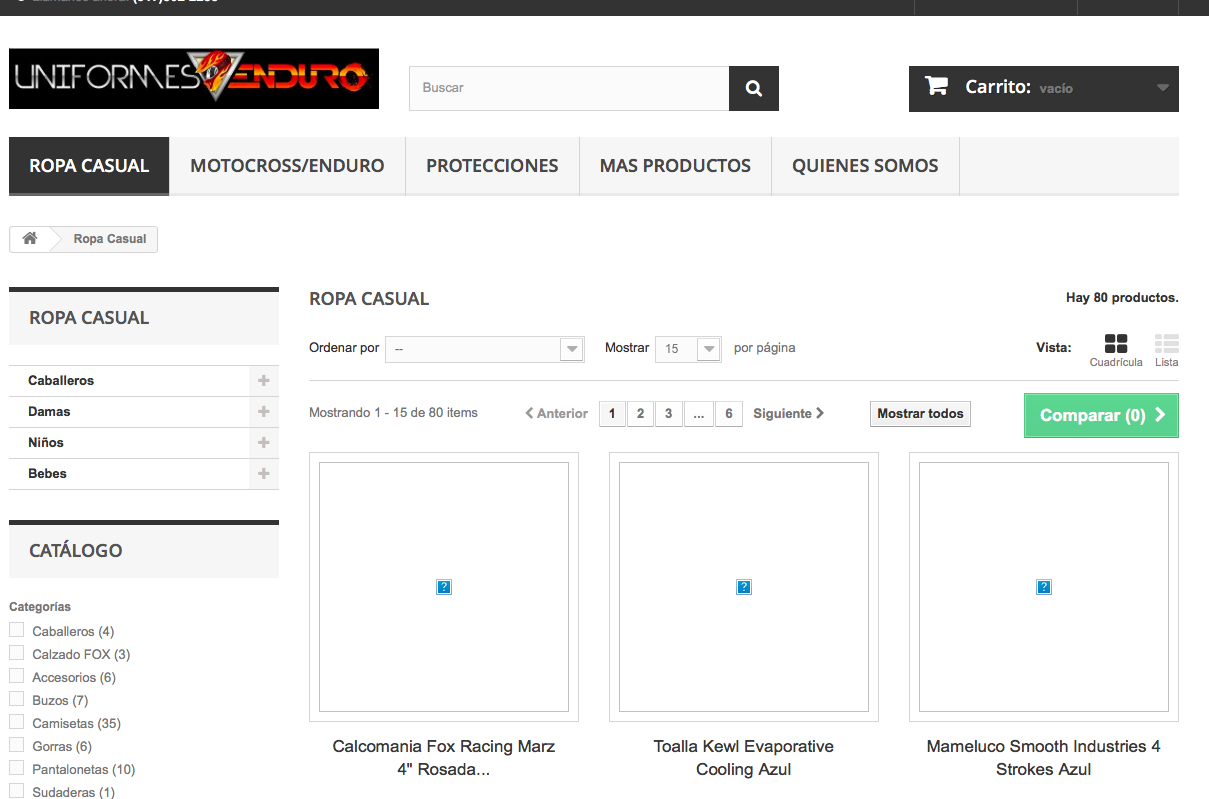Image resolution: width=1209 pixels, height=799 pixels.
Task: Open the MAS PRODUCTOS menu tab
Action: pyautogui.click(x=675, y=166)
